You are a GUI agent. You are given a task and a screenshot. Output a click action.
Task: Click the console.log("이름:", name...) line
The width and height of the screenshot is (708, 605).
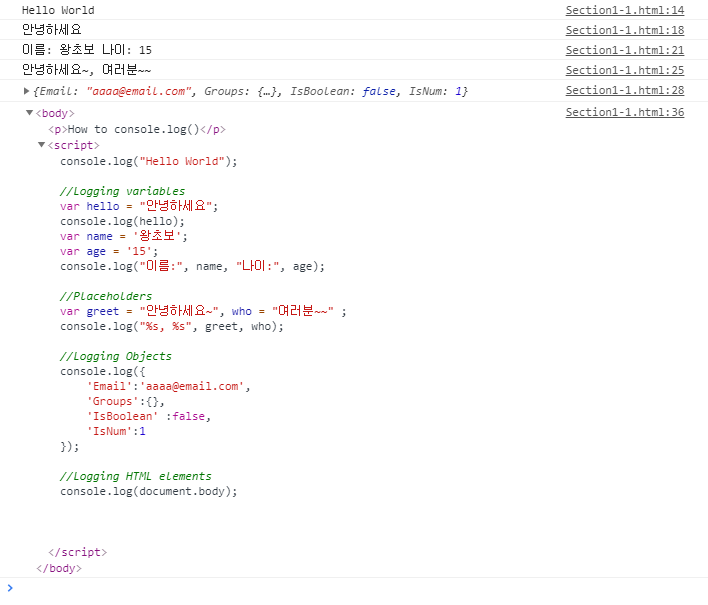[x=192, y=266]
